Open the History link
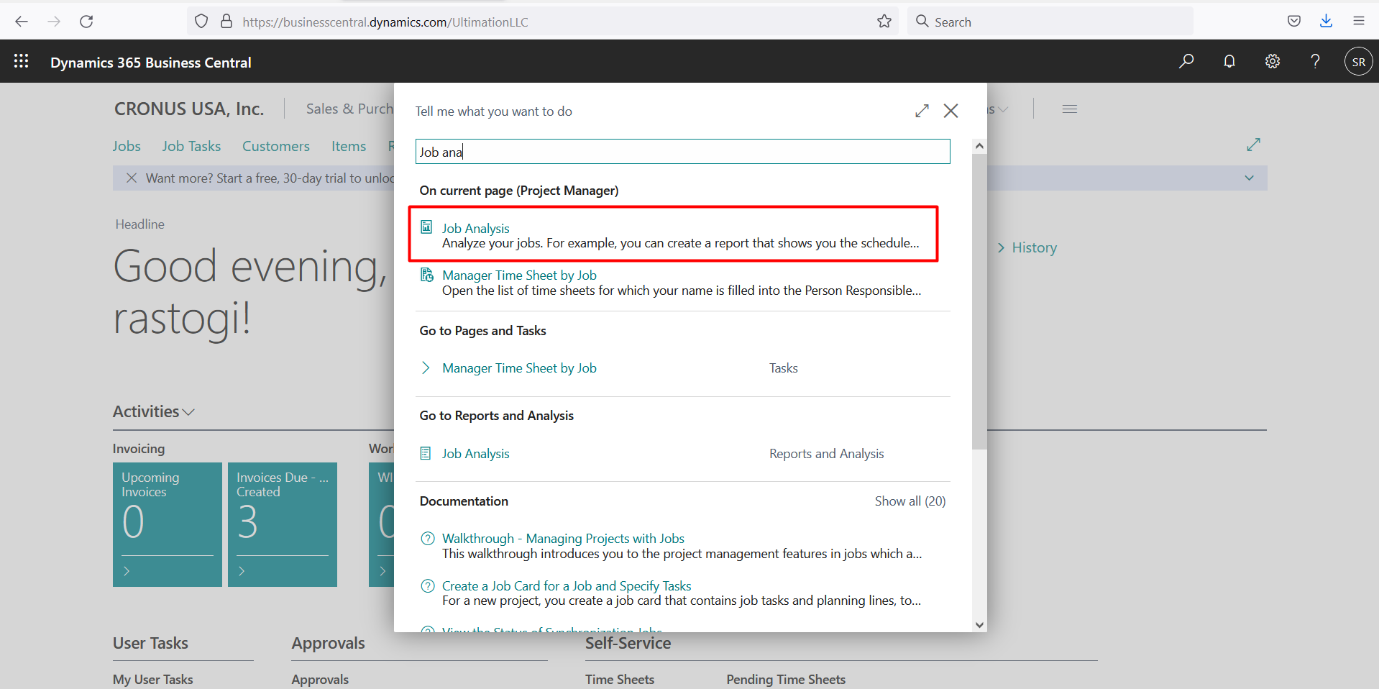The height and width of the screenshot is (689, 1379). (x=1034, y=247)
